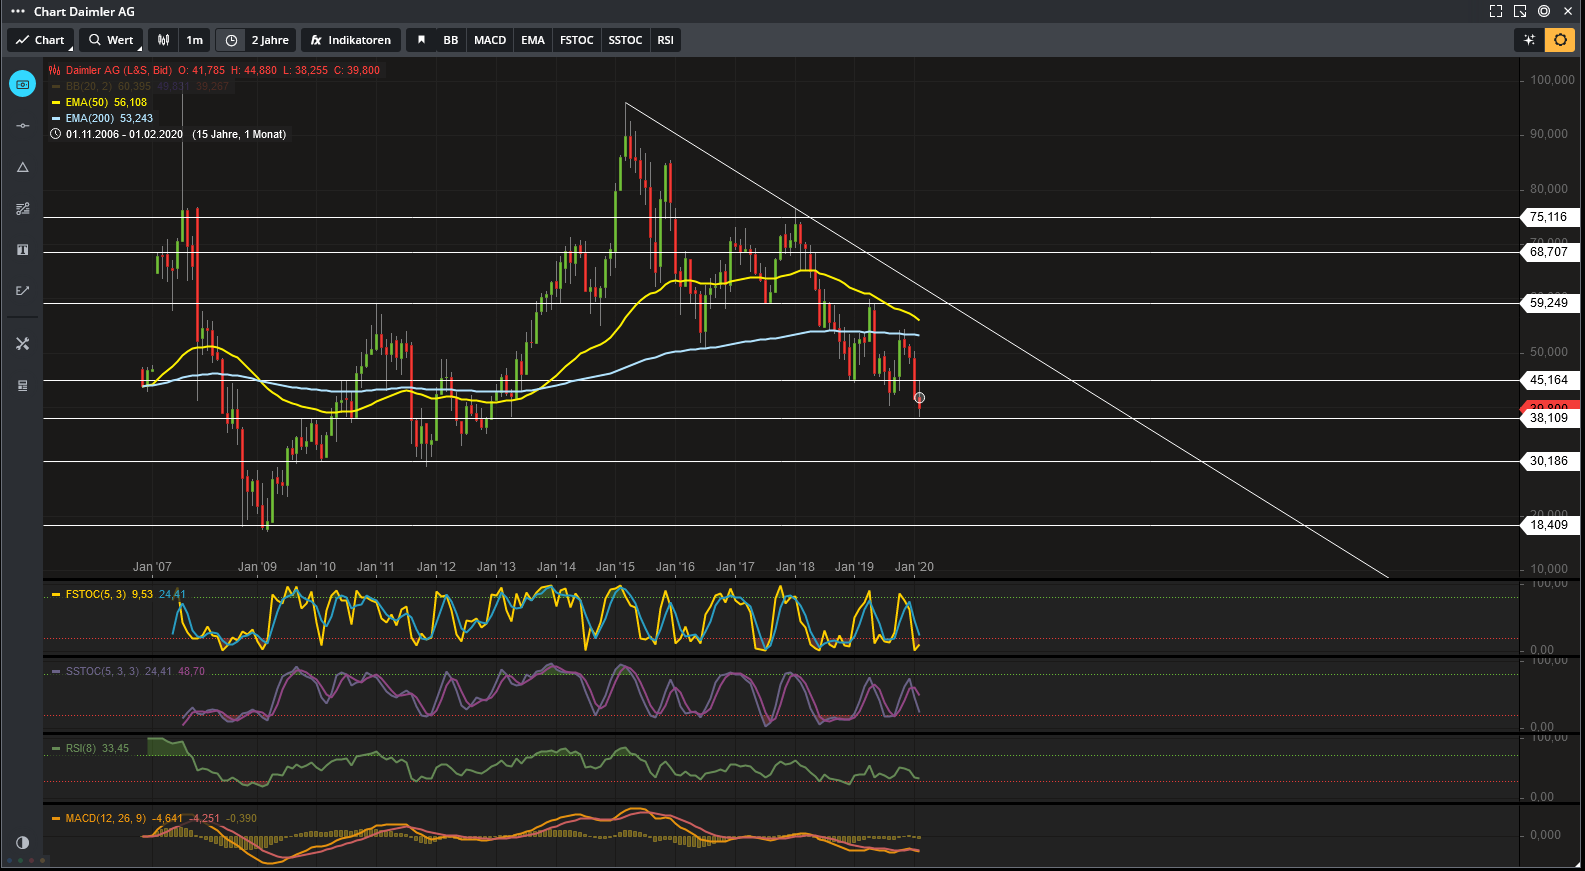Toggle the RSI indicator button
Image resolution: width=1585 pixels, height=871 pixels.
tap(665, 40)
